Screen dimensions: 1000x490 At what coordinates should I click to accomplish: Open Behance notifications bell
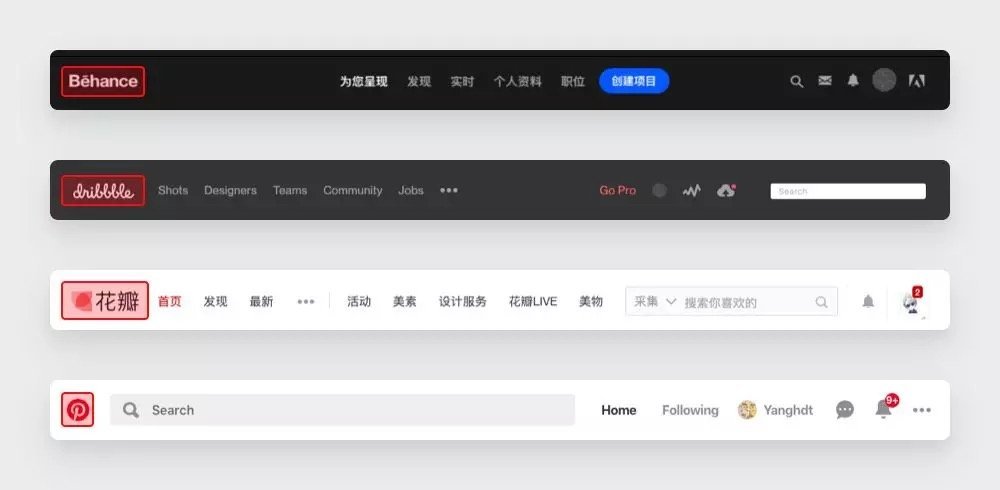pos(853,80)
